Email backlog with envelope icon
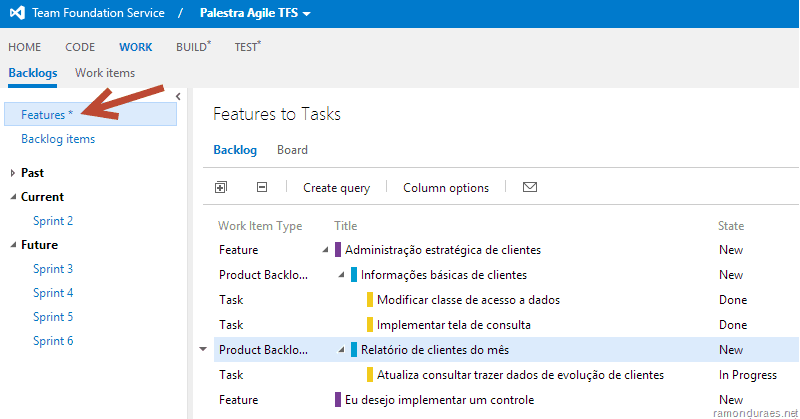 pyautogui.click(x=530, y=187)
